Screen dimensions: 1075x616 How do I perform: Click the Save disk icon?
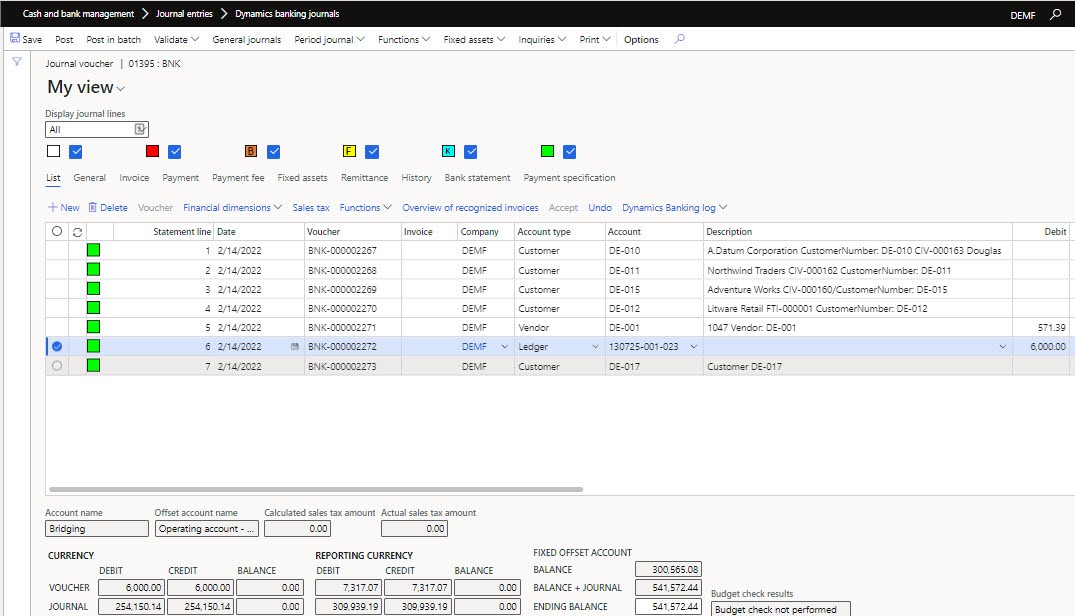click(x=15, y=40)
